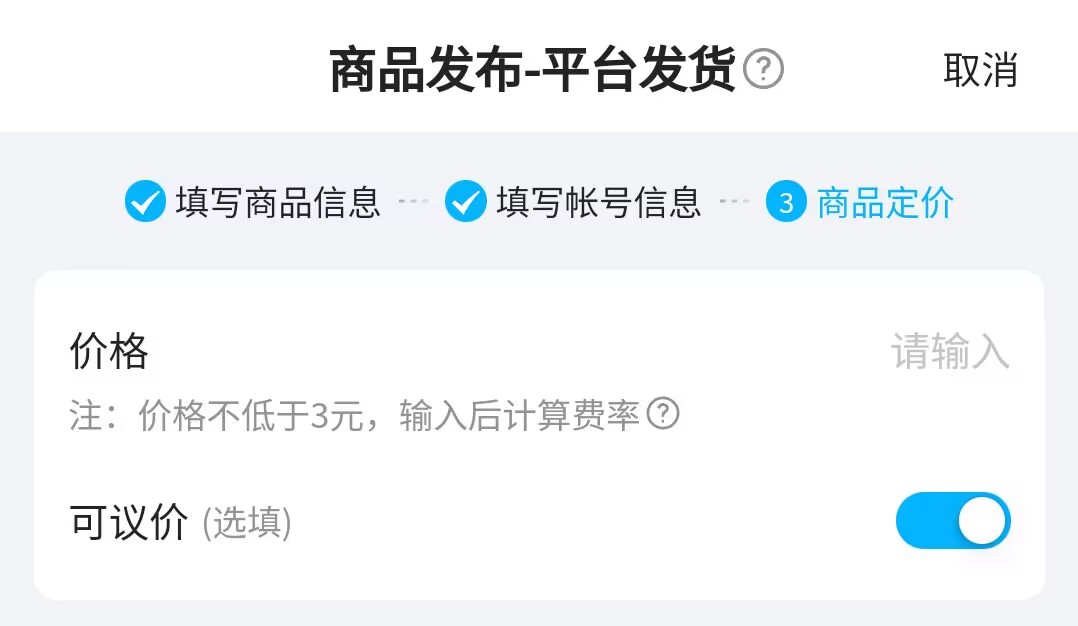Viewport: 1078px width, 626px height.
Task: Go back to 填写商品信息 step
Action: tap(278, 202)
